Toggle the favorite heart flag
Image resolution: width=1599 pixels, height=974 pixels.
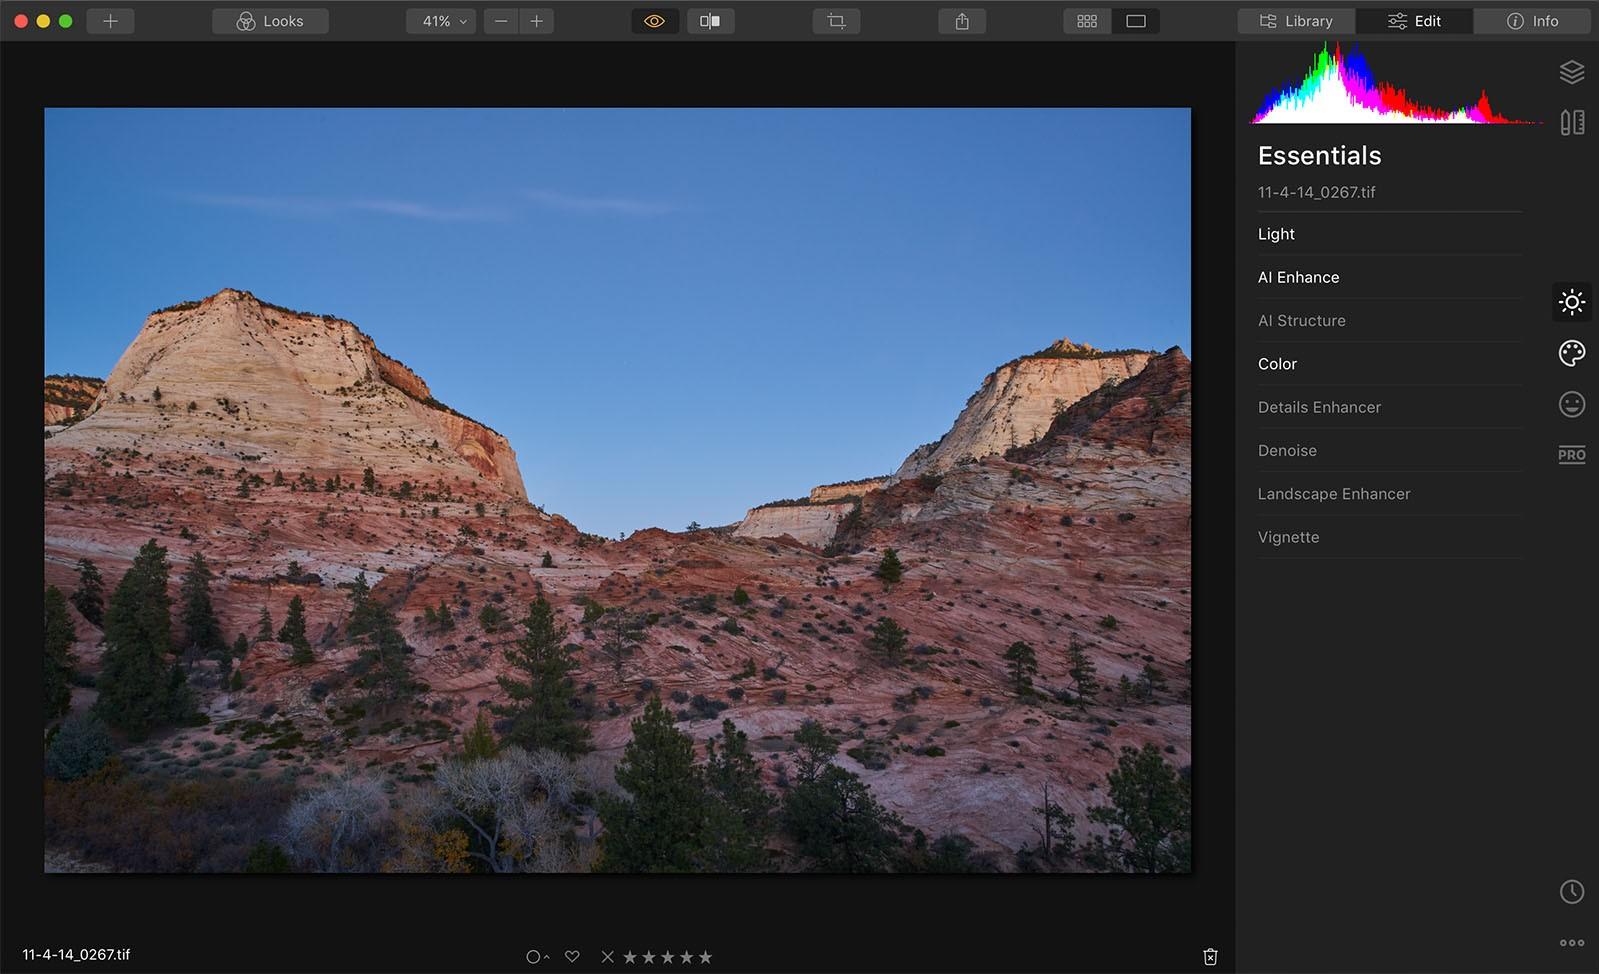click(x=572, y=957)
